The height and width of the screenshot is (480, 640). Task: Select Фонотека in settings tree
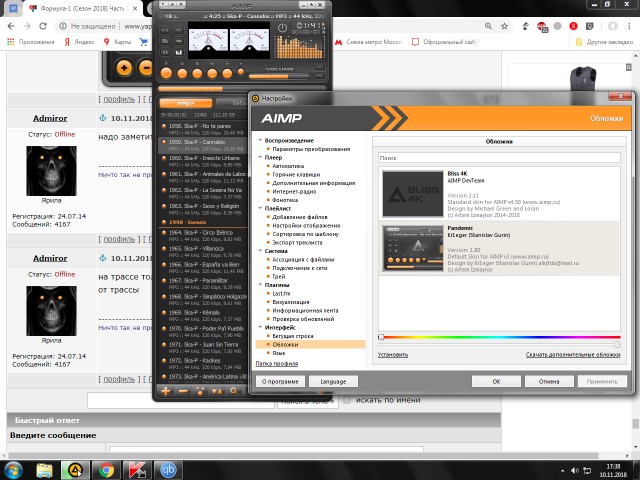click(x=285, y=200)
